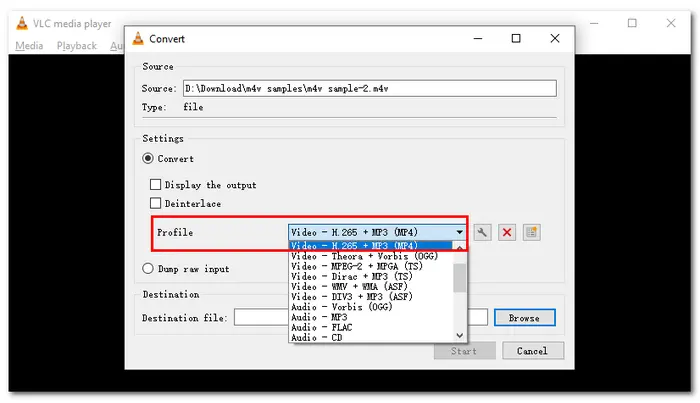Maximize the Convert dialog

click(x=516, y=38)
